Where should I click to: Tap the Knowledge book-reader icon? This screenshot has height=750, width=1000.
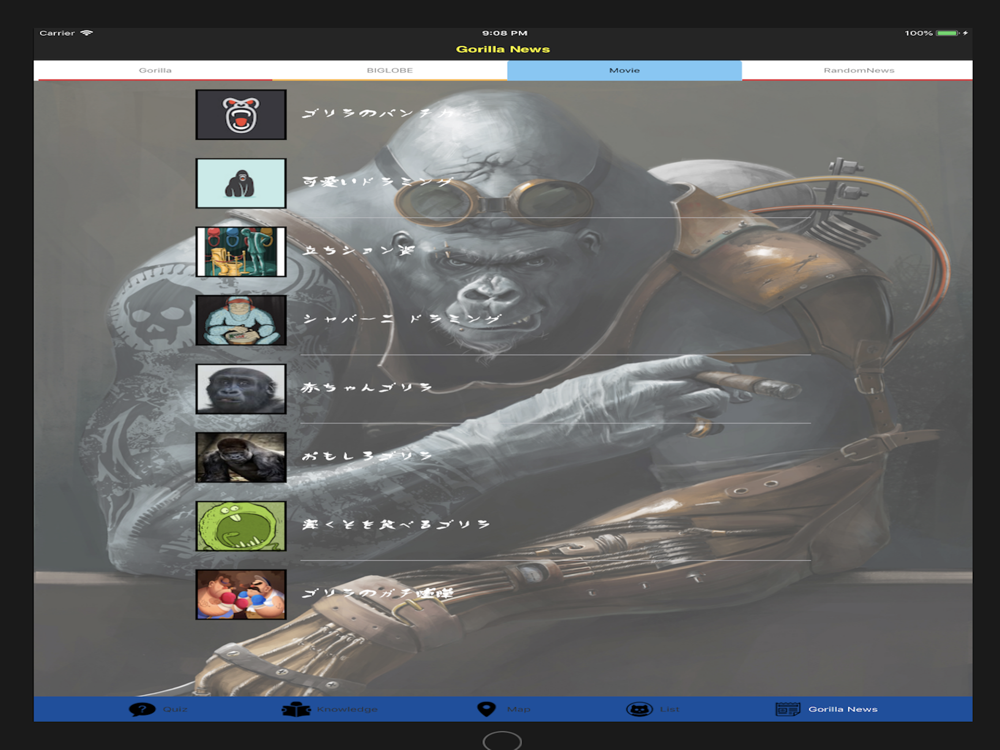tap(297, 709)
